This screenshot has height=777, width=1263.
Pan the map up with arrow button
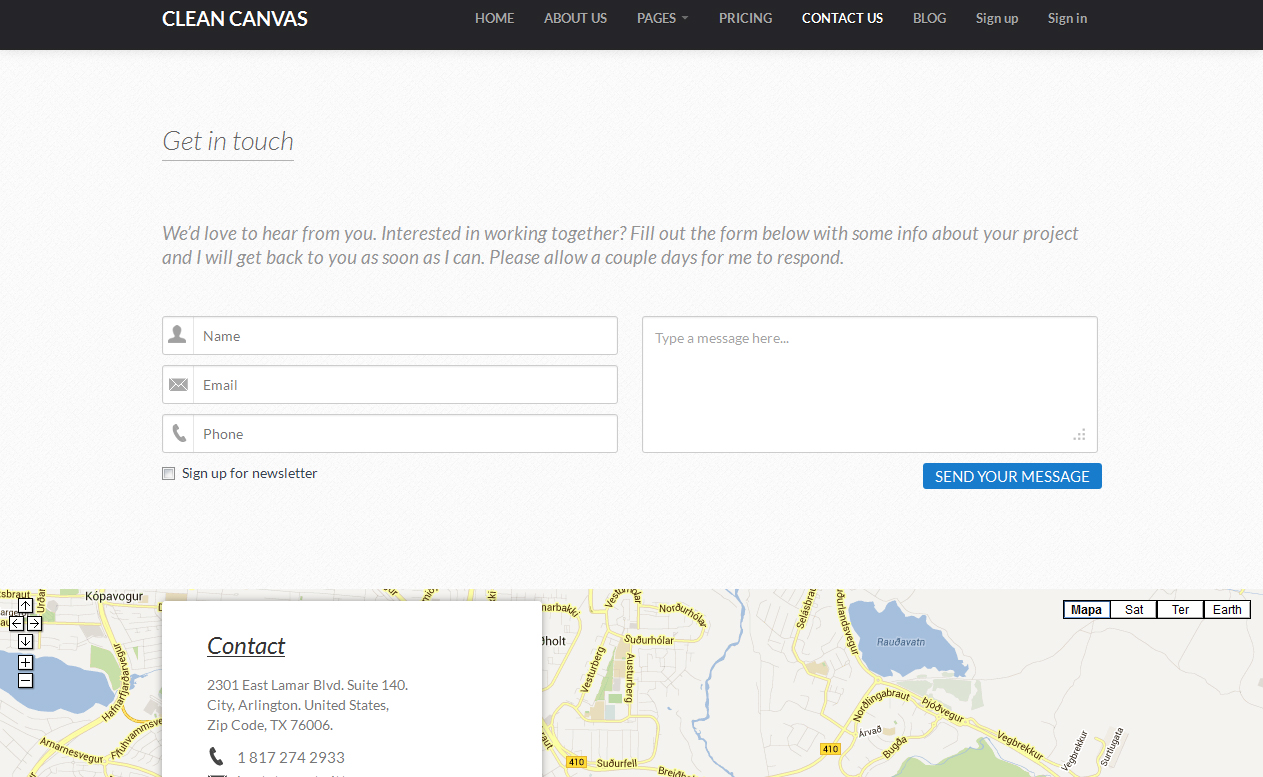pos(26,605)
